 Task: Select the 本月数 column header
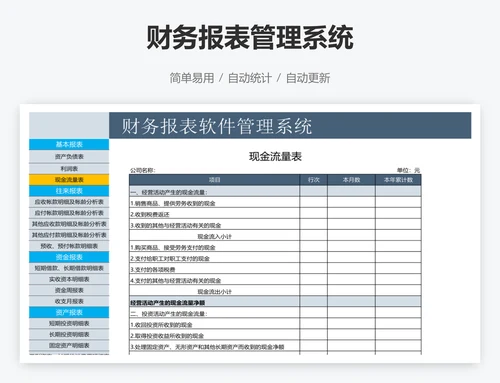351,180
